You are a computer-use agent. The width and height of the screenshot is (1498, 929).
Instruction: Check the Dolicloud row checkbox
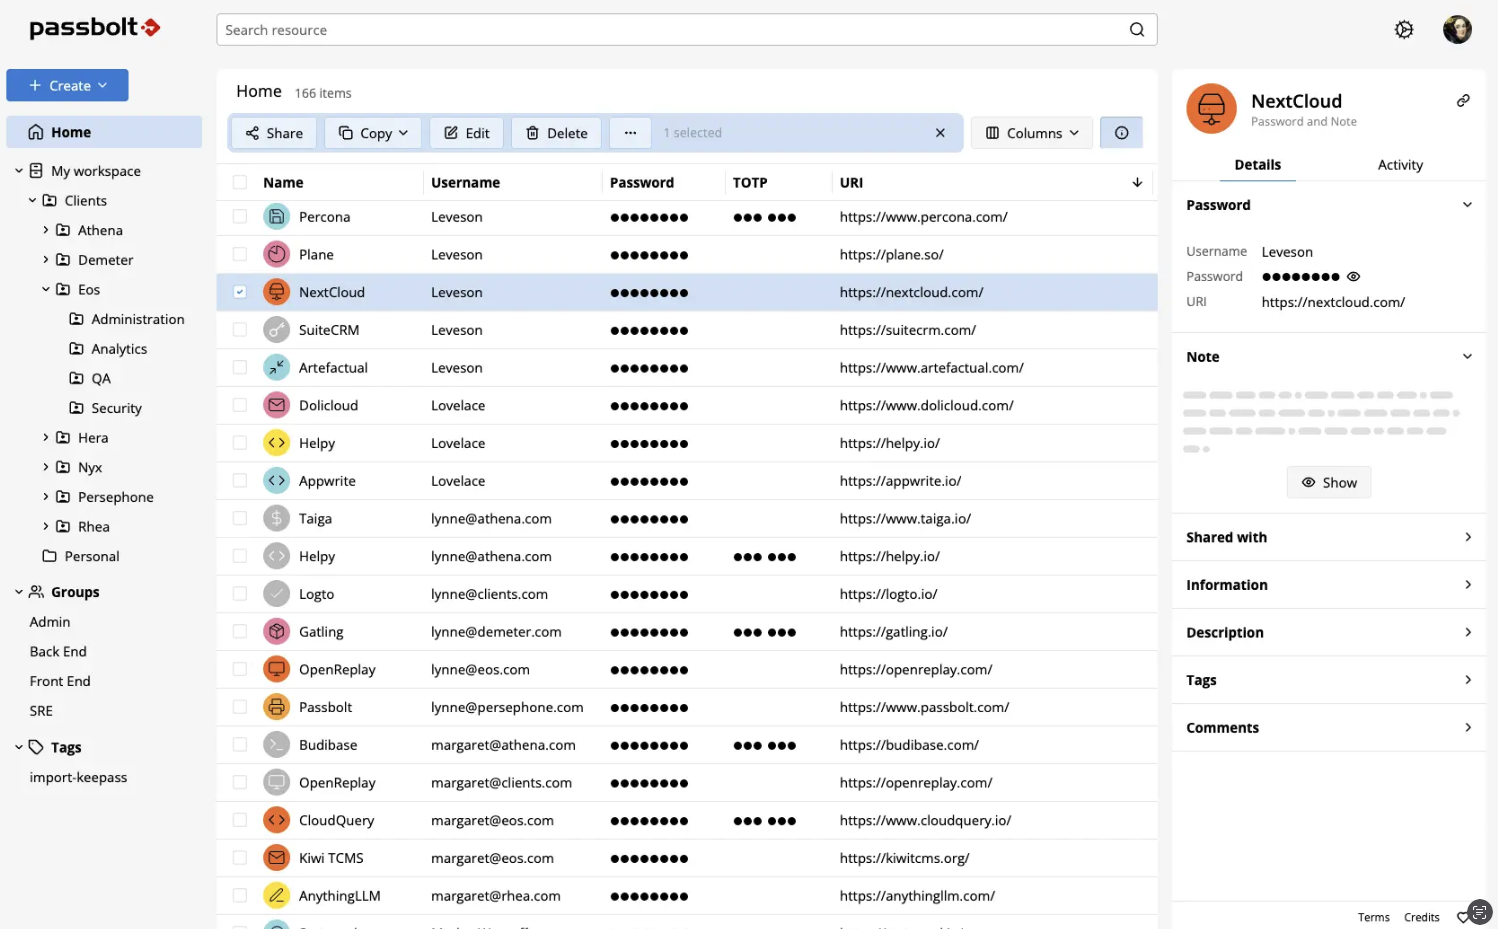(240, 406)
